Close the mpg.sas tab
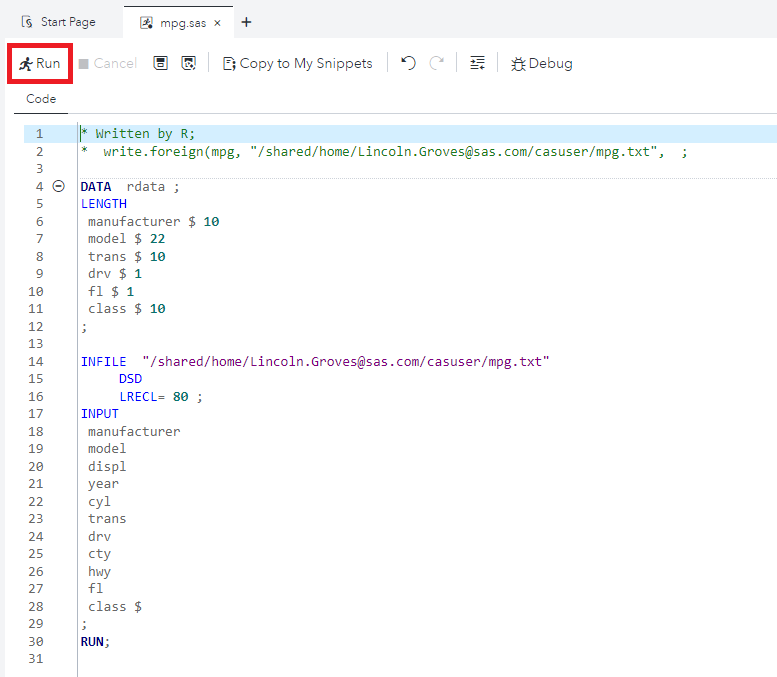Viewport: 777px width, 677px height. [x=218, y=22]
